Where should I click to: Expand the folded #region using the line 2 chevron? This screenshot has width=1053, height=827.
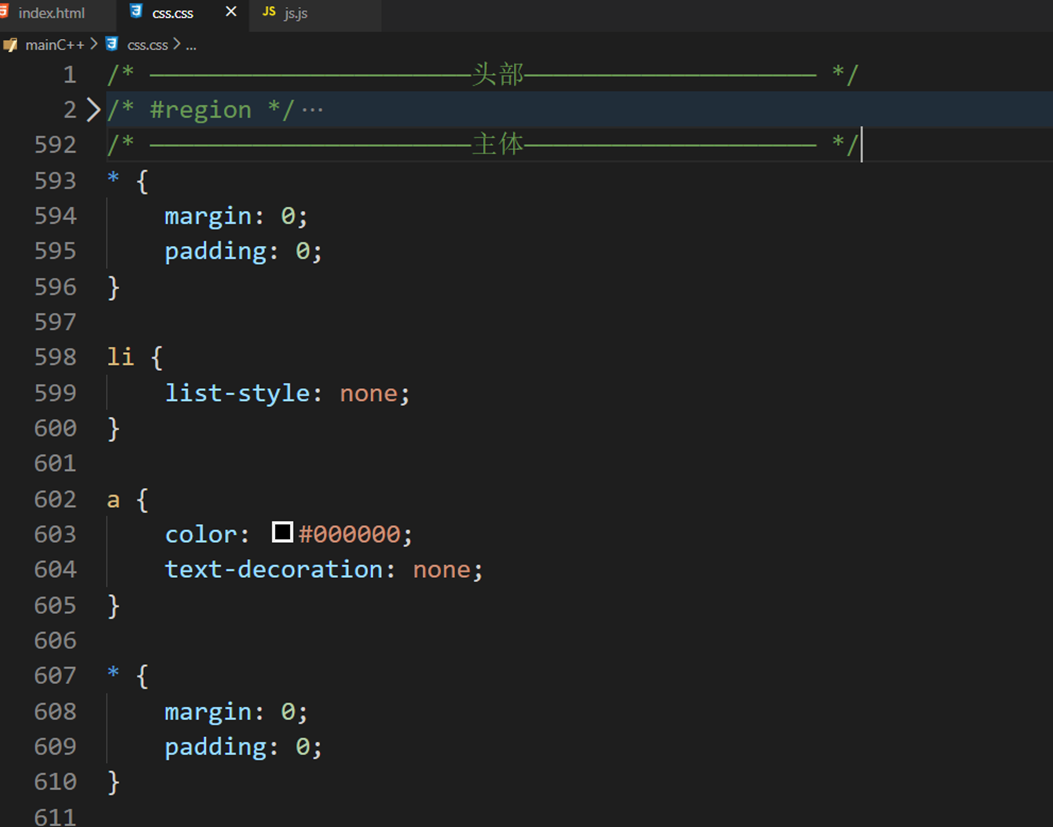pyautogui.click(x=93, y=109)
